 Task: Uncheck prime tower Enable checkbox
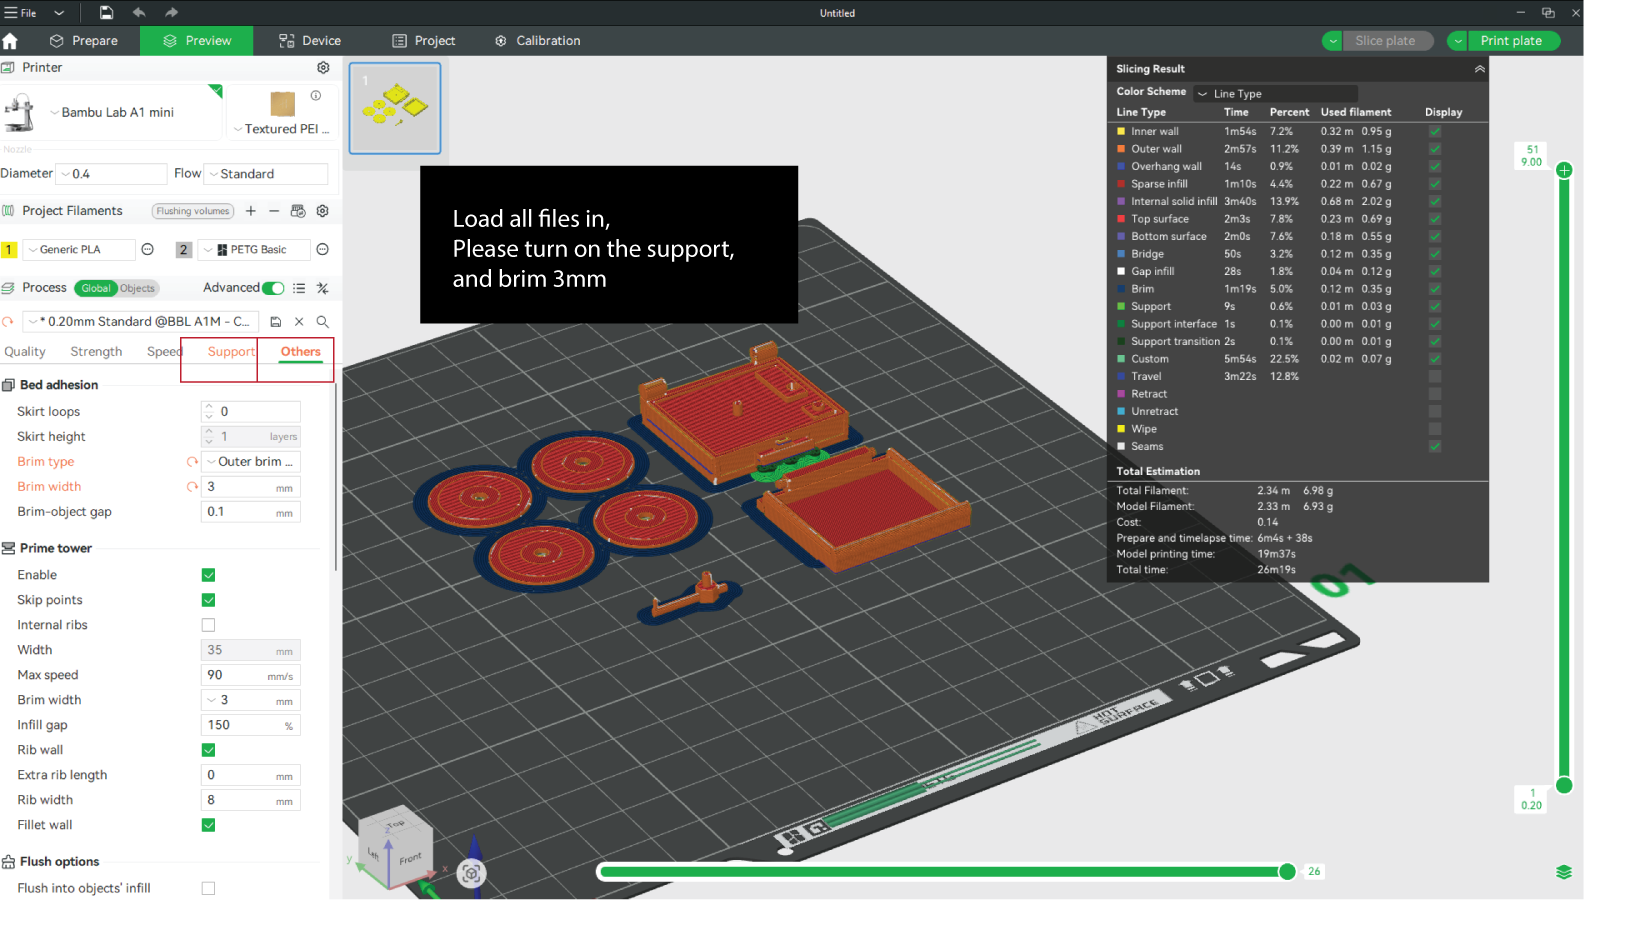coord(208,575)
